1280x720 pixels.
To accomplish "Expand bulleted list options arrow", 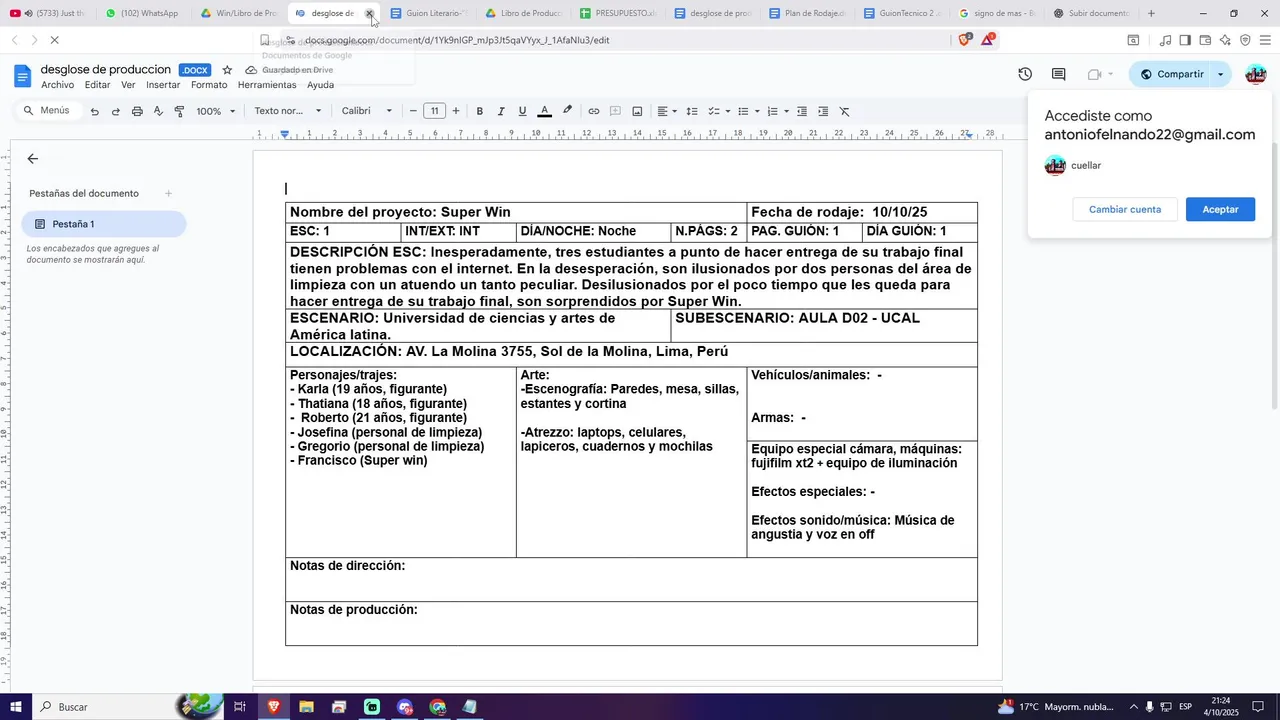I will [x=757, y=111].
